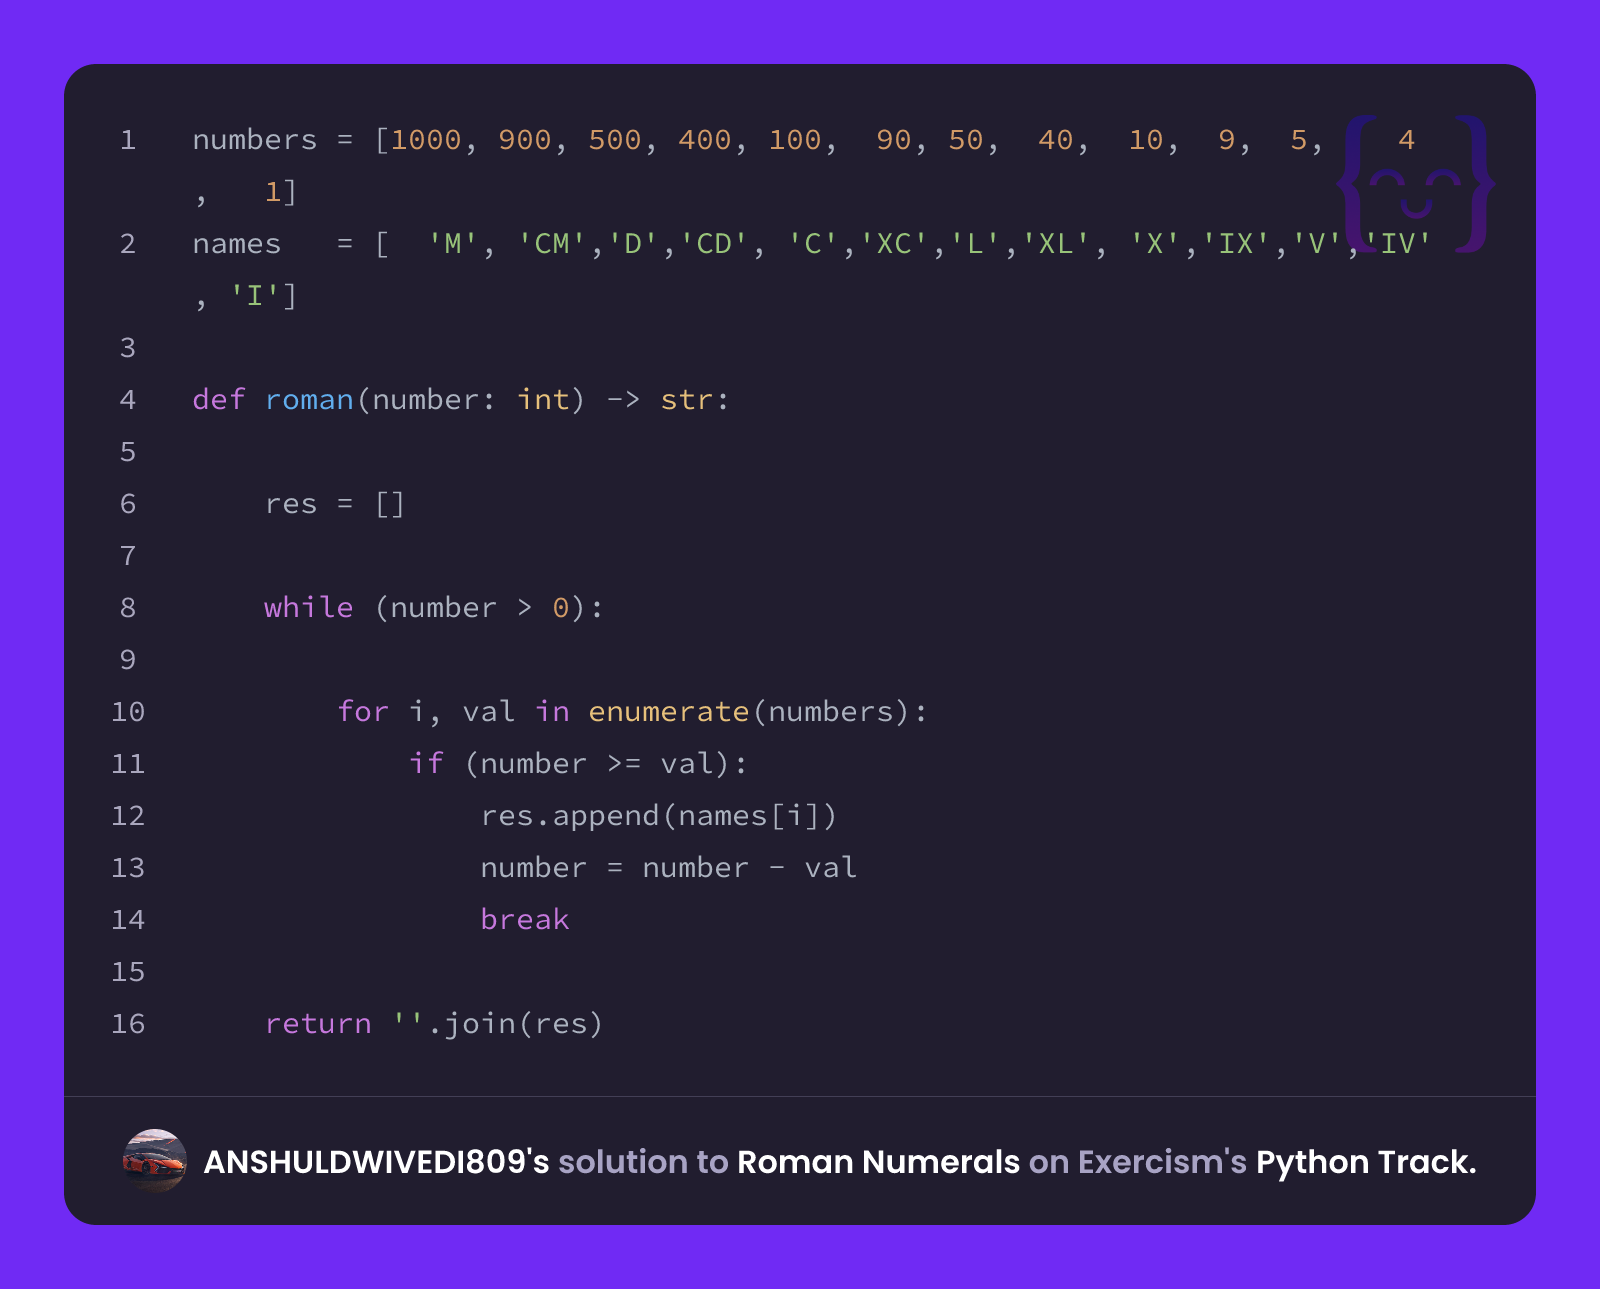Click the user avatar thumbnail in the footer
Screen dimensions: 1600x1289
154,1161
